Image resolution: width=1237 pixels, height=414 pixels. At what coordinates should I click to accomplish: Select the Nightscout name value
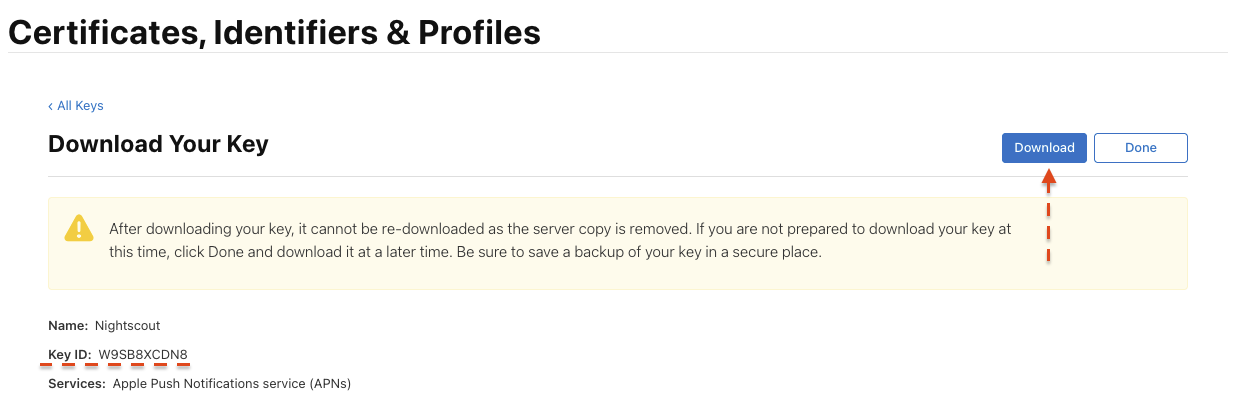point(128,325)
